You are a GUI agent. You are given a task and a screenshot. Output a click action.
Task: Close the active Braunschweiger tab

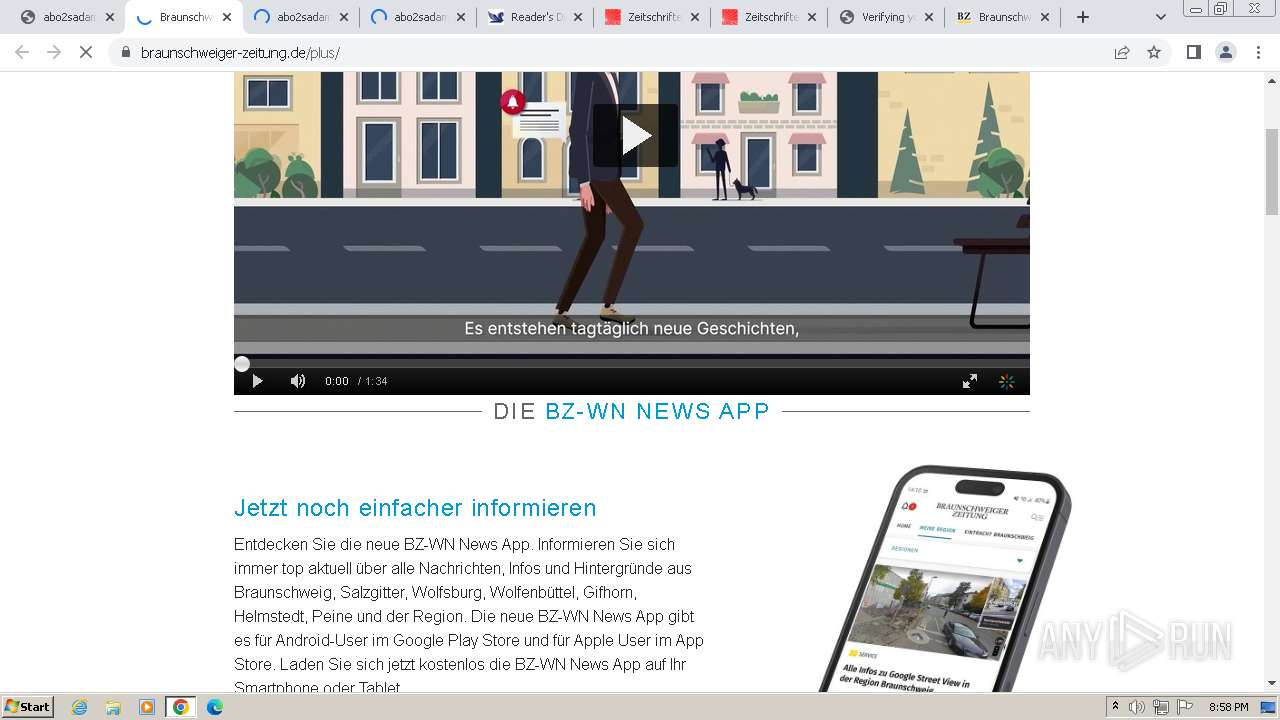coord(227,17)
